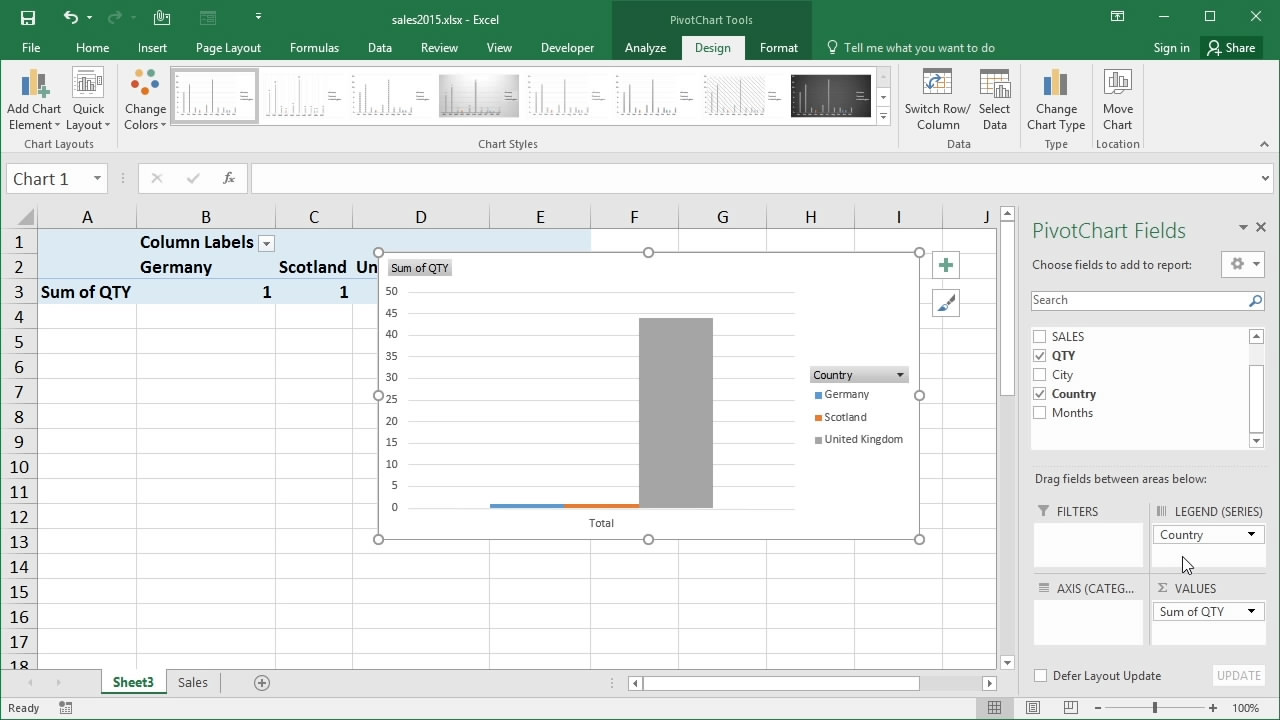The height and width of the screenshot is (720, 1280).
Task: Open Change Chart Type dialog
Action: click(x=1055, y=87)
